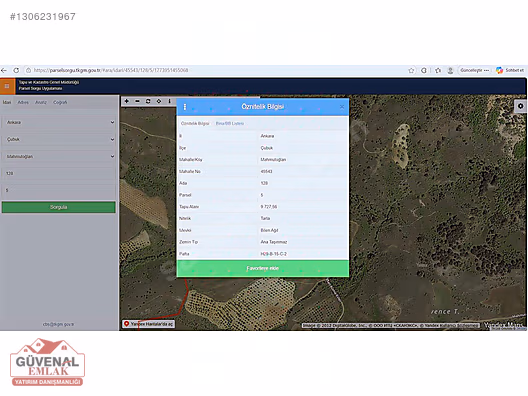
Task: Click the Mahalle No value 45543
Action: click(266, 171)
